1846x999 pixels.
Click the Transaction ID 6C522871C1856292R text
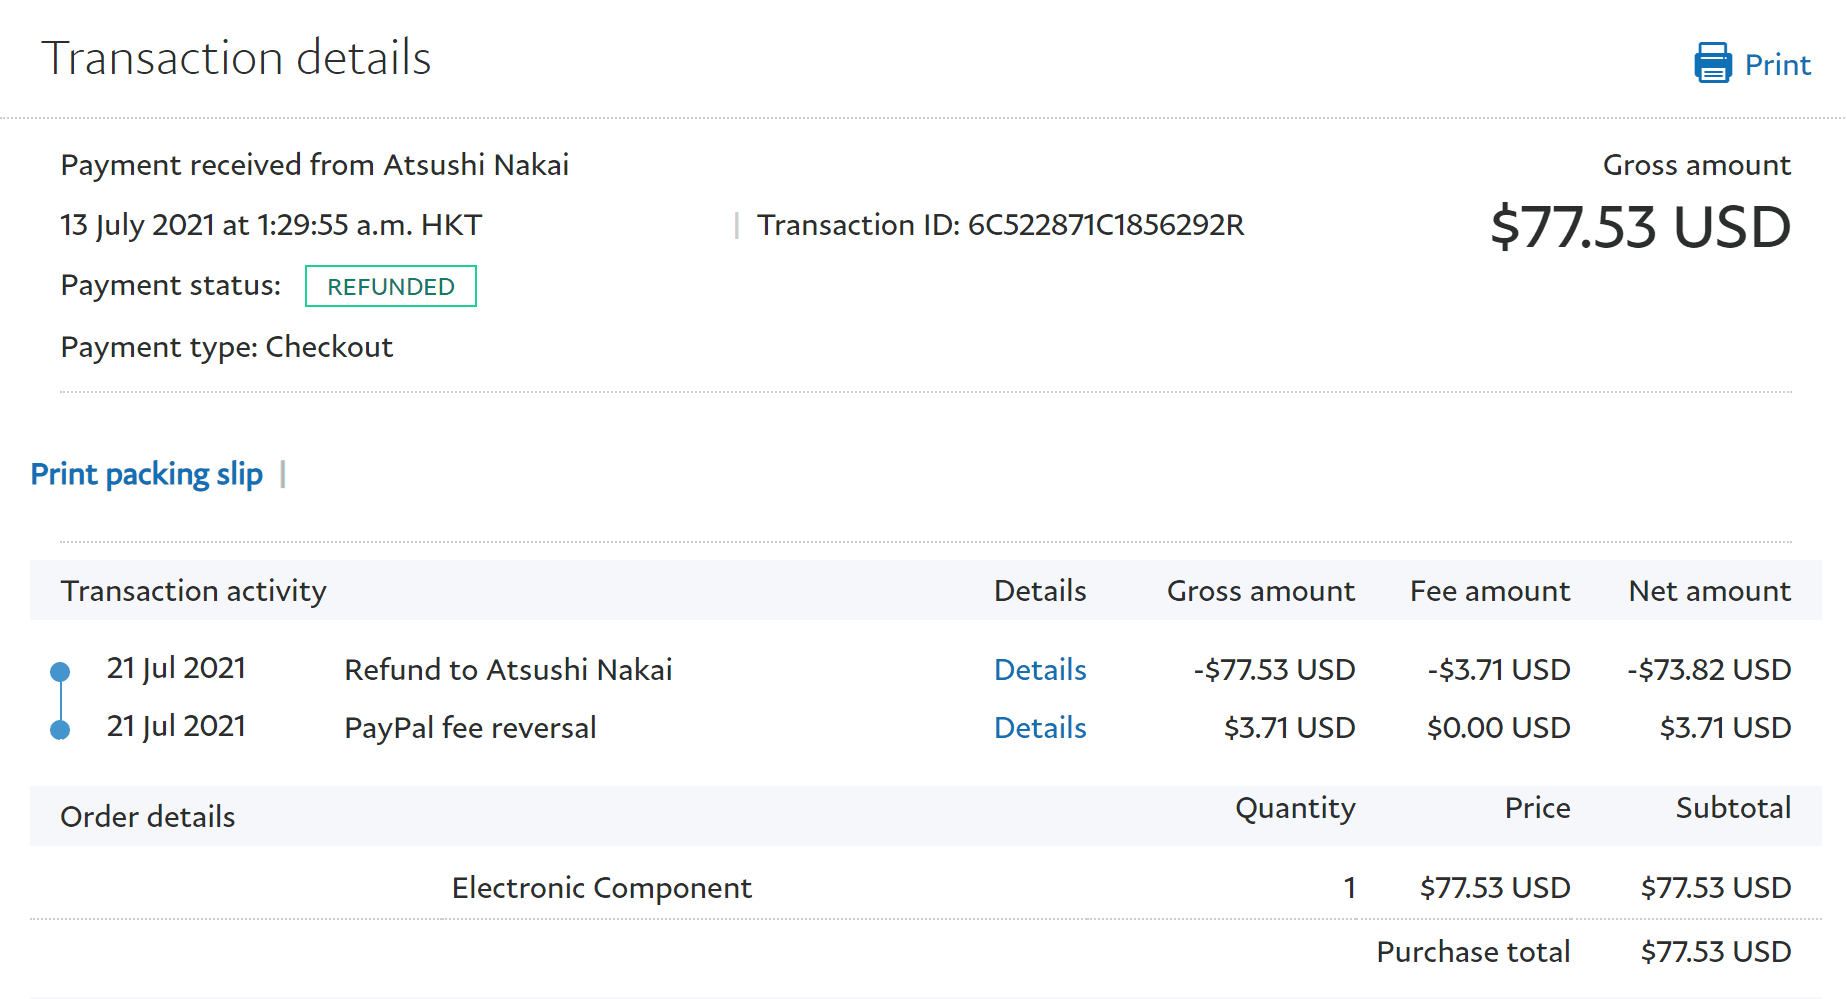pyautogui.click(x=1000, y=225)
